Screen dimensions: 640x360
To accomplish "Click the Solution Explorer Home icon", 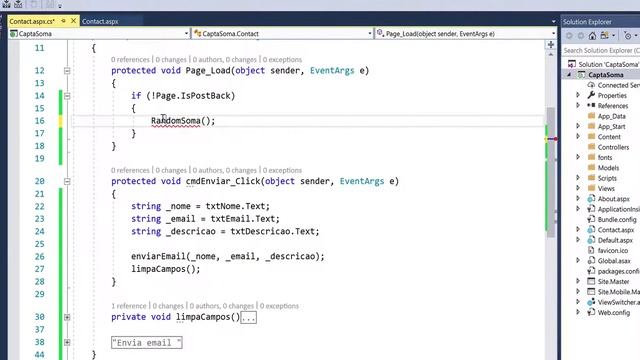I will 592,36.
